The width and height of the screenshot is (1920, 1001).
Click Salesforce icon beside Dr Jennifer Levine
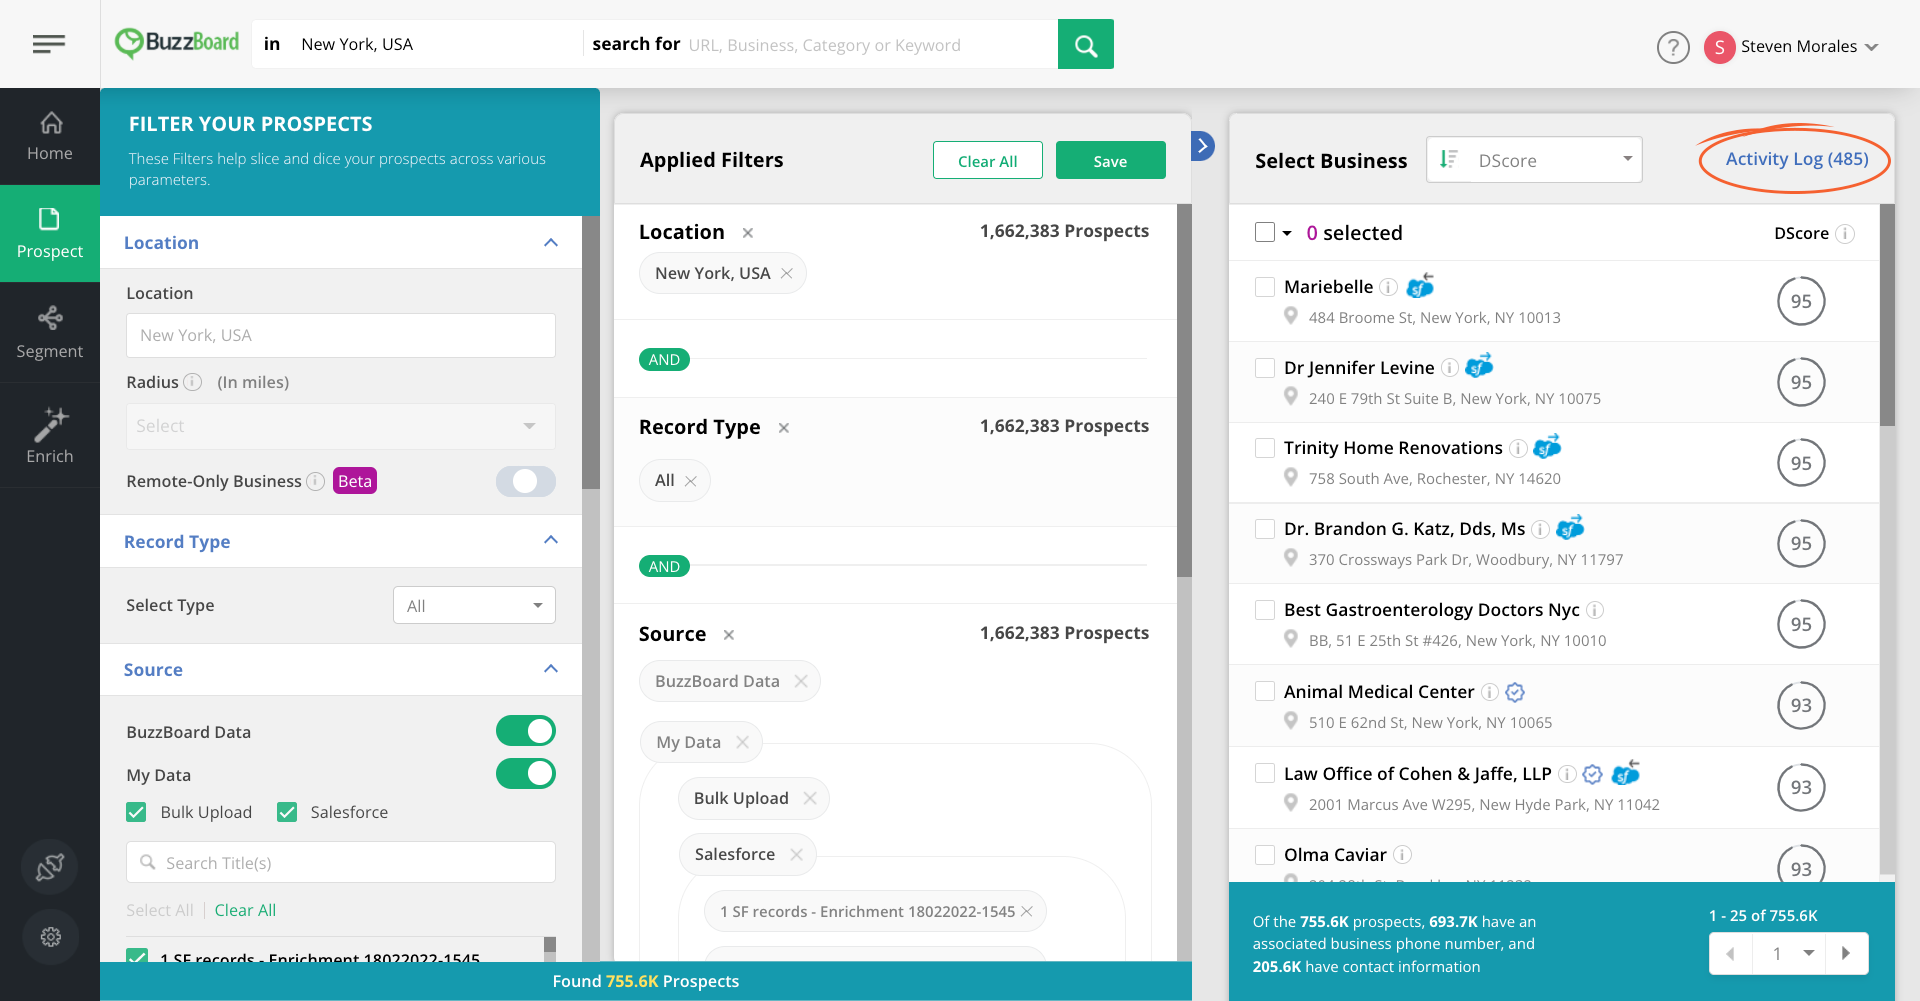pos(1479,366)
